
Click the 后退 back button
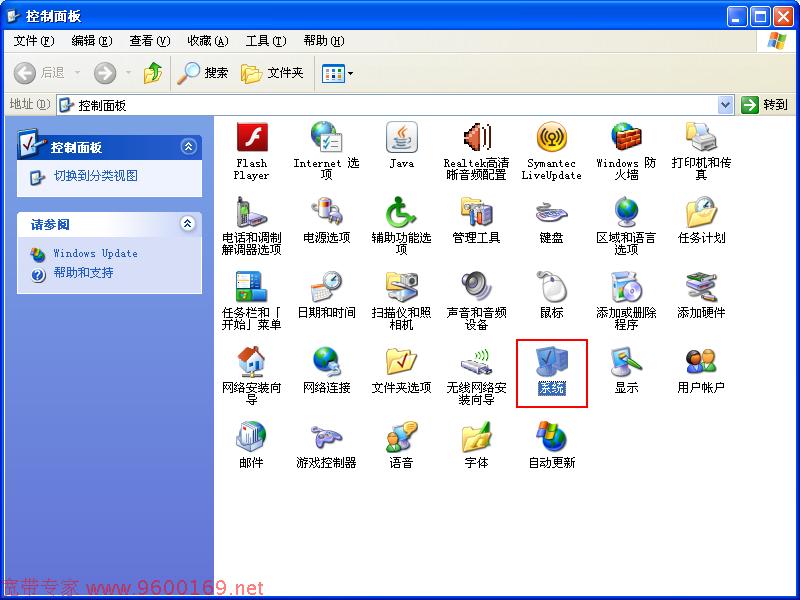tap(40, 73)
